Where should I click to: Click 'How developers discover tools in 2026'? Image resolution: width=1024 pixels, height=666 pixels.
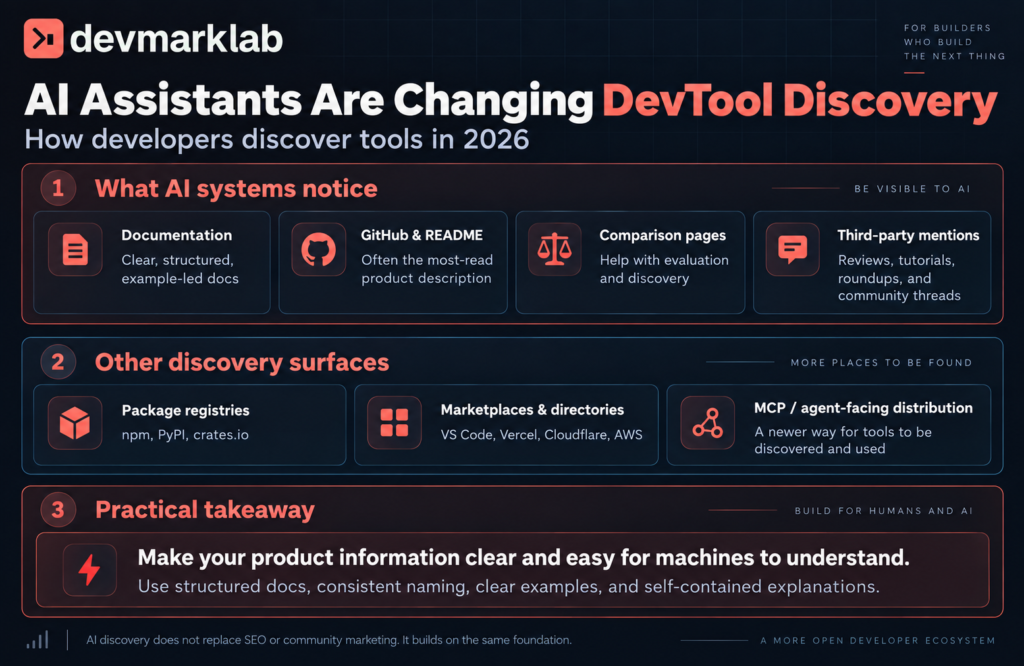(277, 139)
